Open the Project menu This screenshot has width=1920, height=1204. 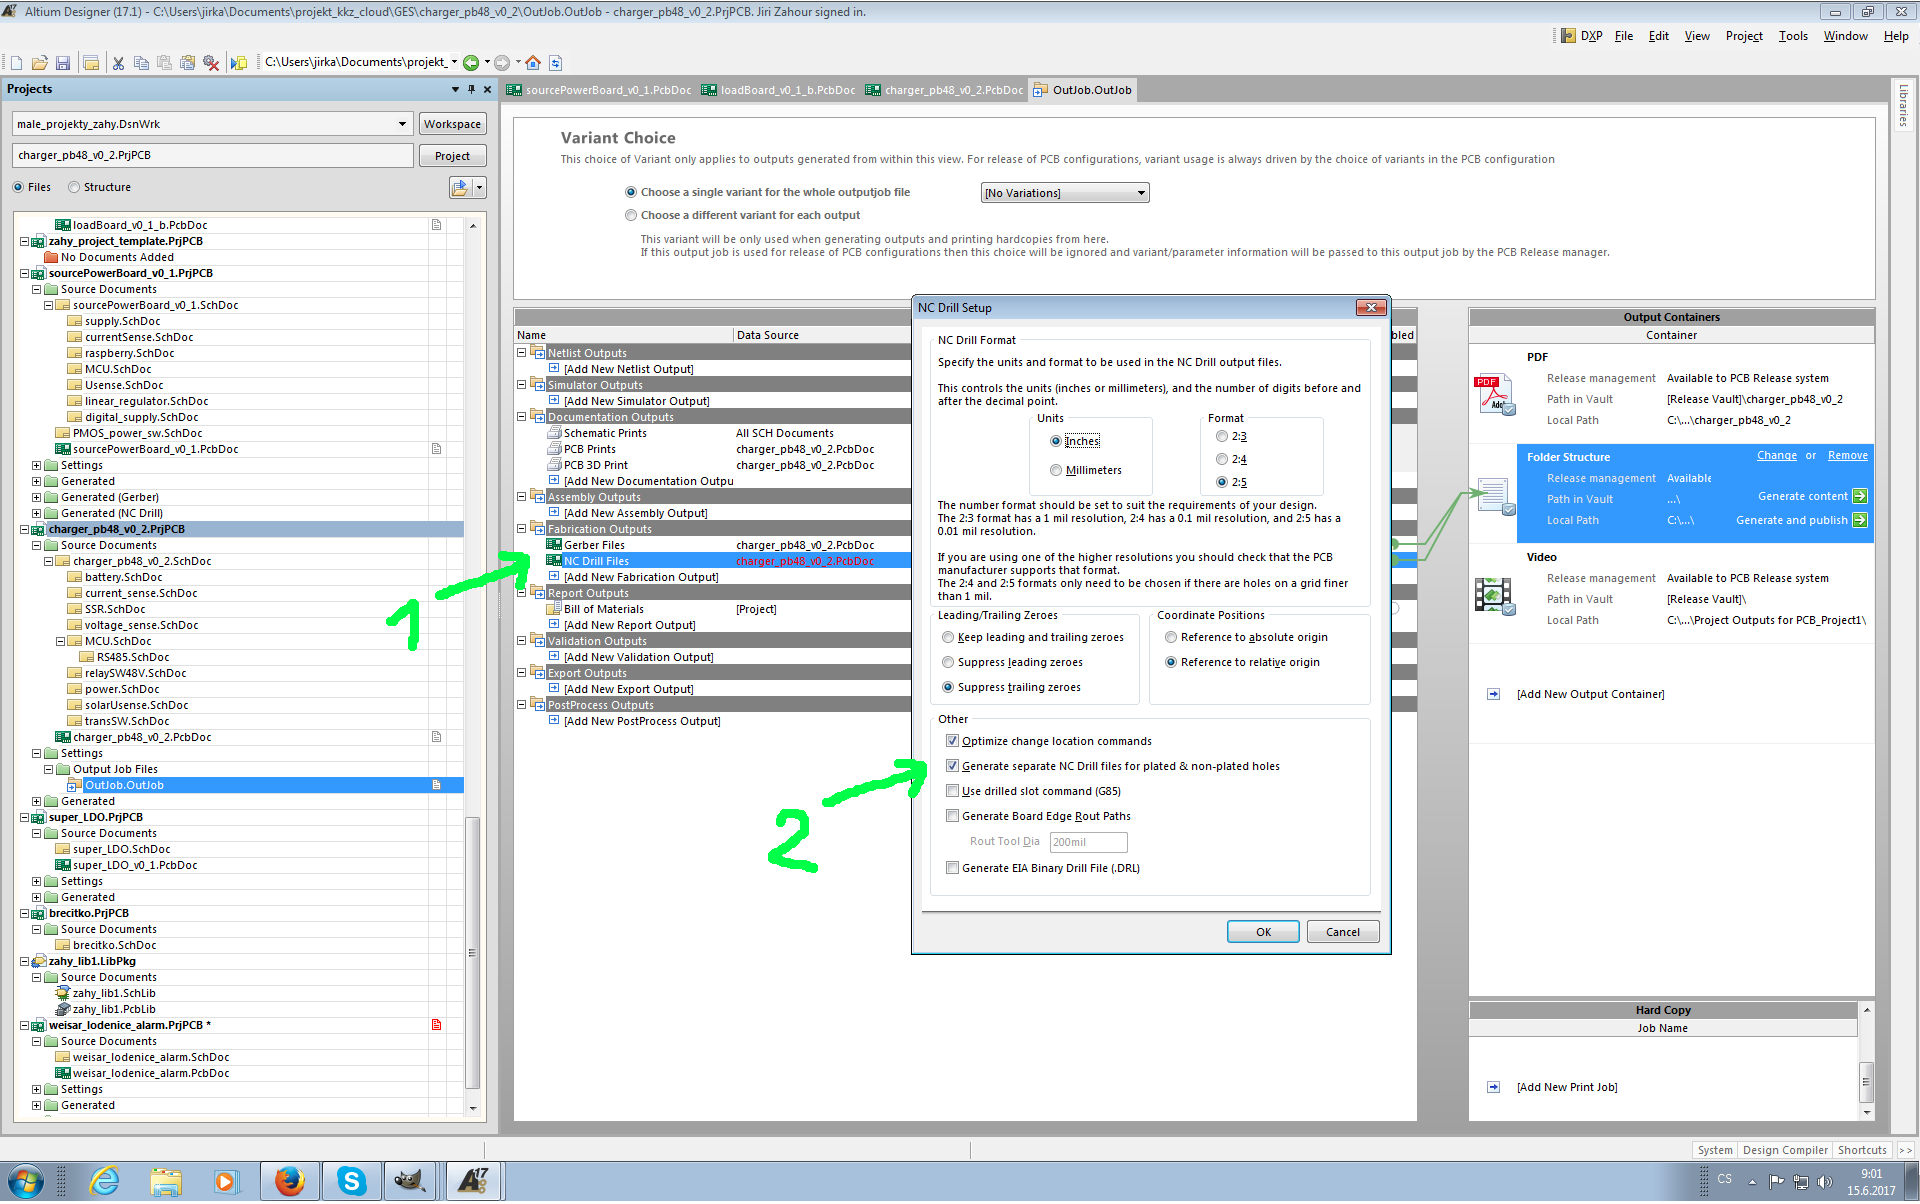[x=1743, y=36]
